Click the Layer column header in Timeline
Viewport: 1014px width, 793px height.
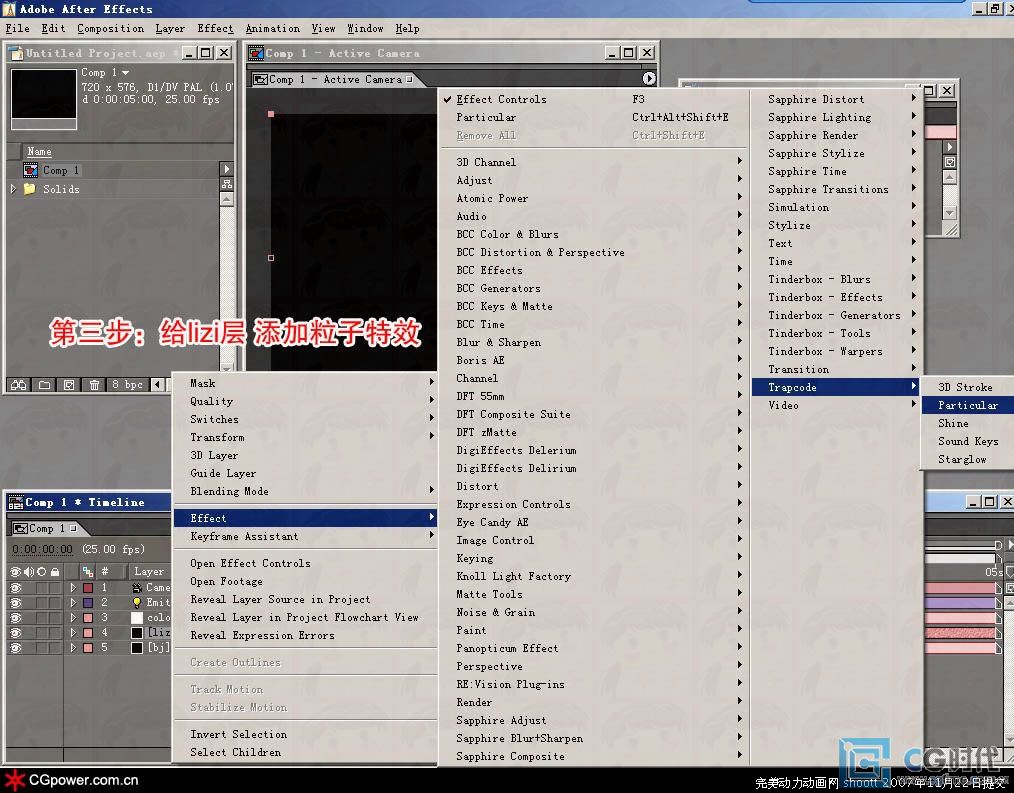tap(149, 572)
